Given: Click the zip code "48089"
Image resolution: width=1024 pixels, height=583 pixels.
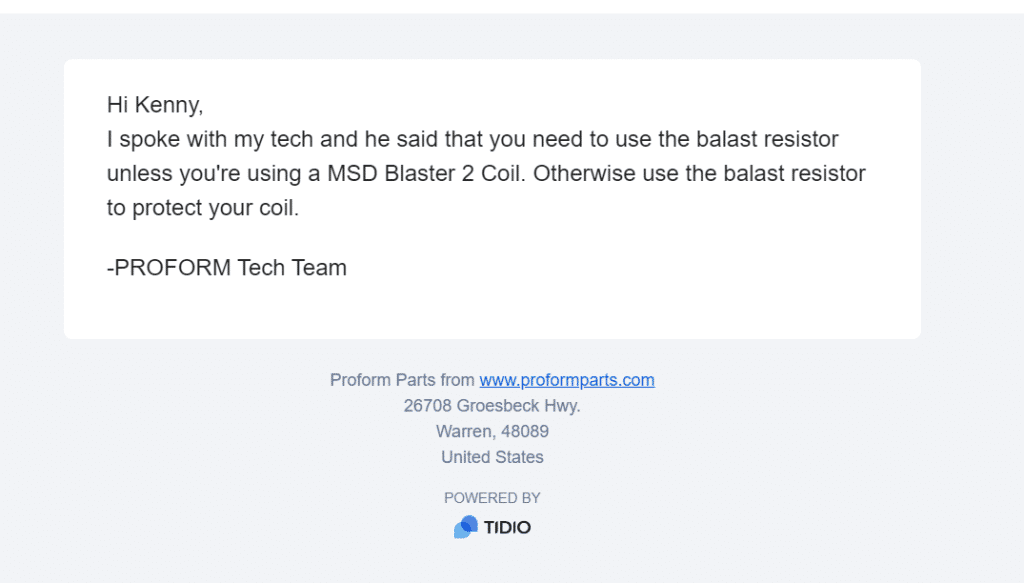Looking at the screenshot, I should [x=524, y=432].
